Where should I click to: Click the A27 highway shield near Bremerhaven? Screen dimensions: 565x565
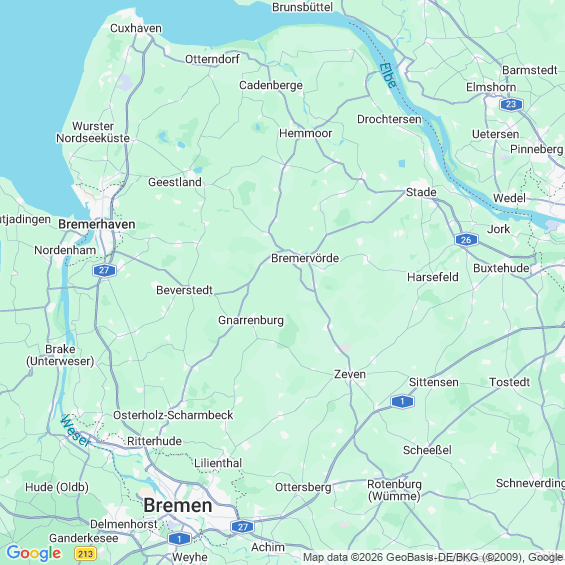coord(104,270)
